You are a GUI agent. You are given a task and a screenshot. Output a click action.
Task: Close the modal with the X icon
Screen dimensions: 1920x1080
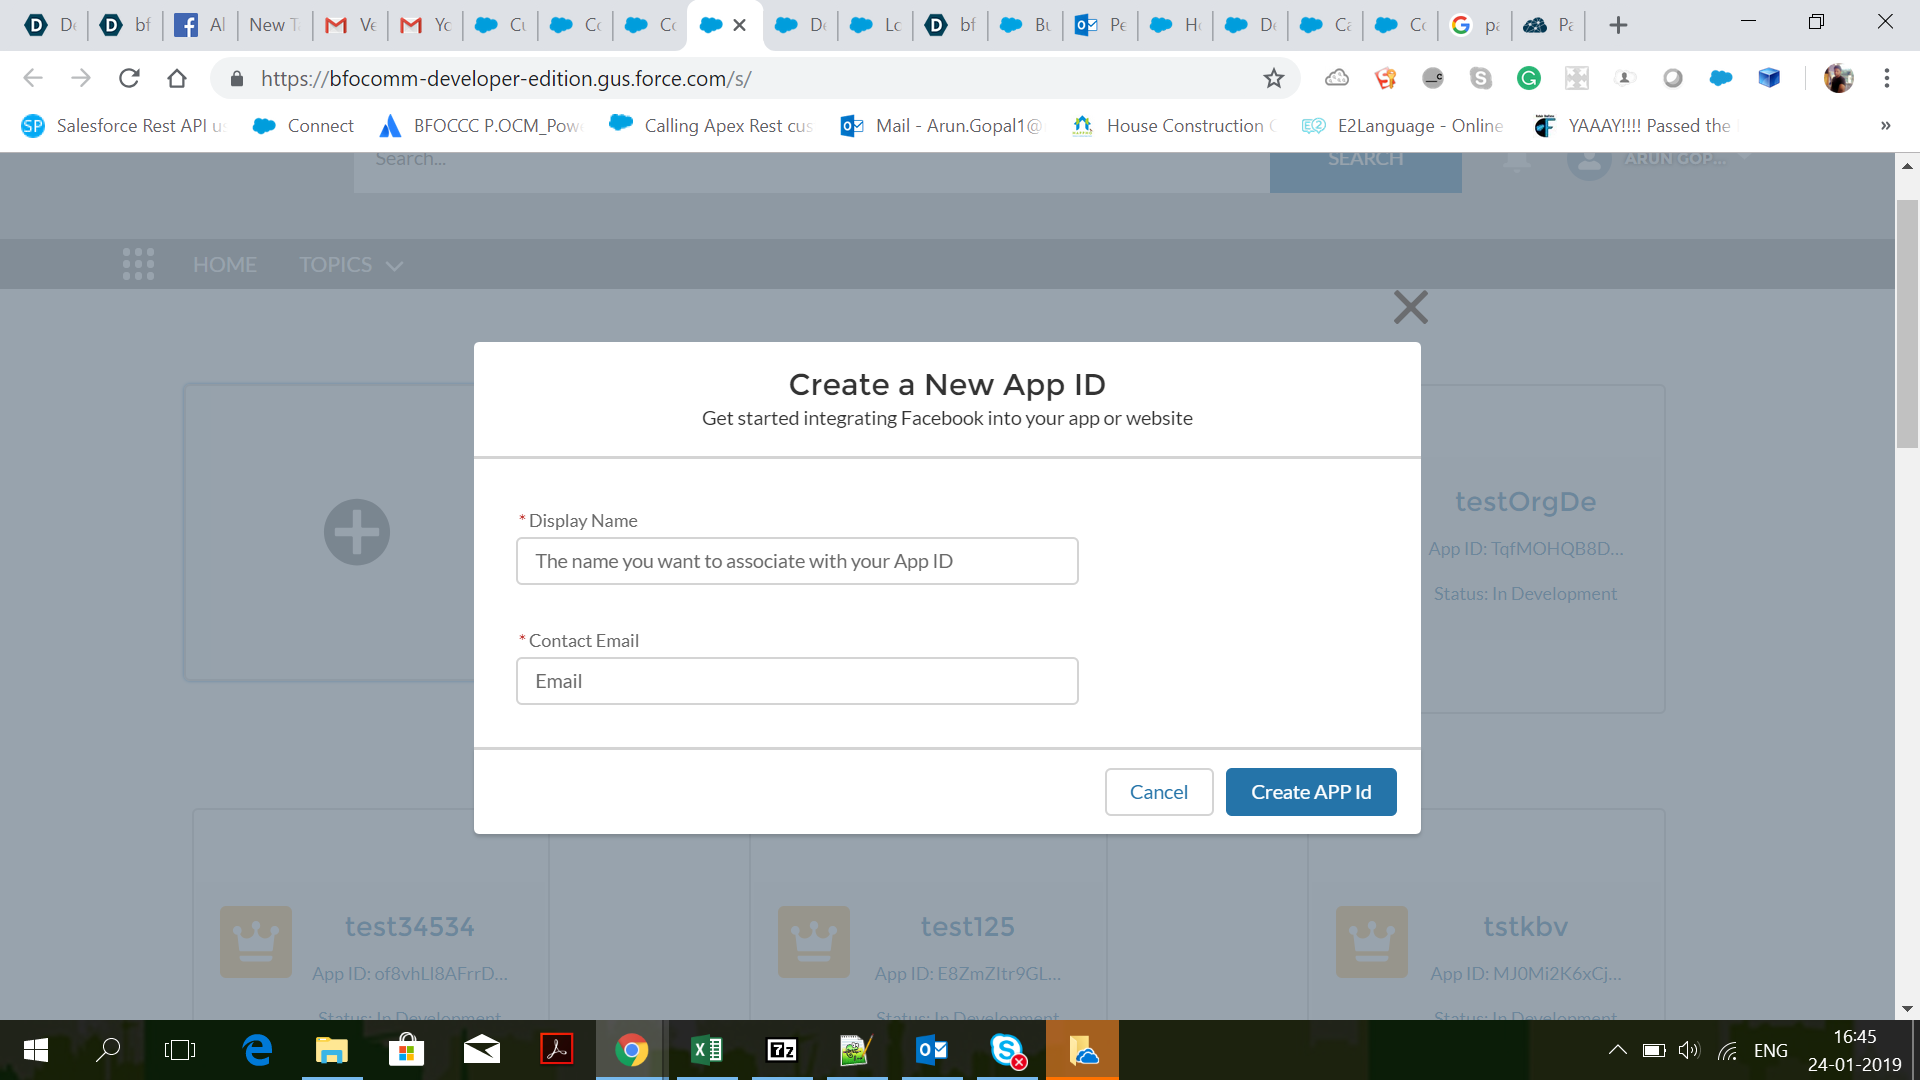click(x=1410, y=307)
